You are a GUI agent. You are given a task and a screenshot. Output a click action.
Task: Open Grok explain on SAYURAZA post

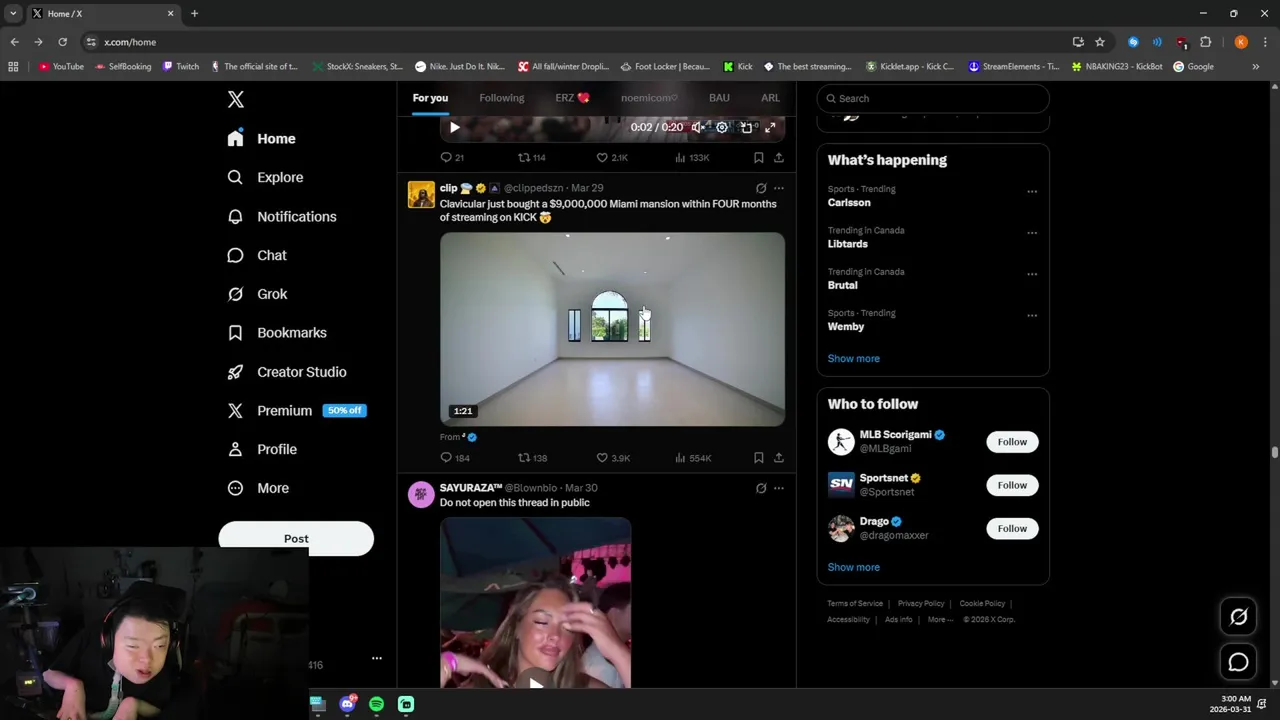[761, 488]
